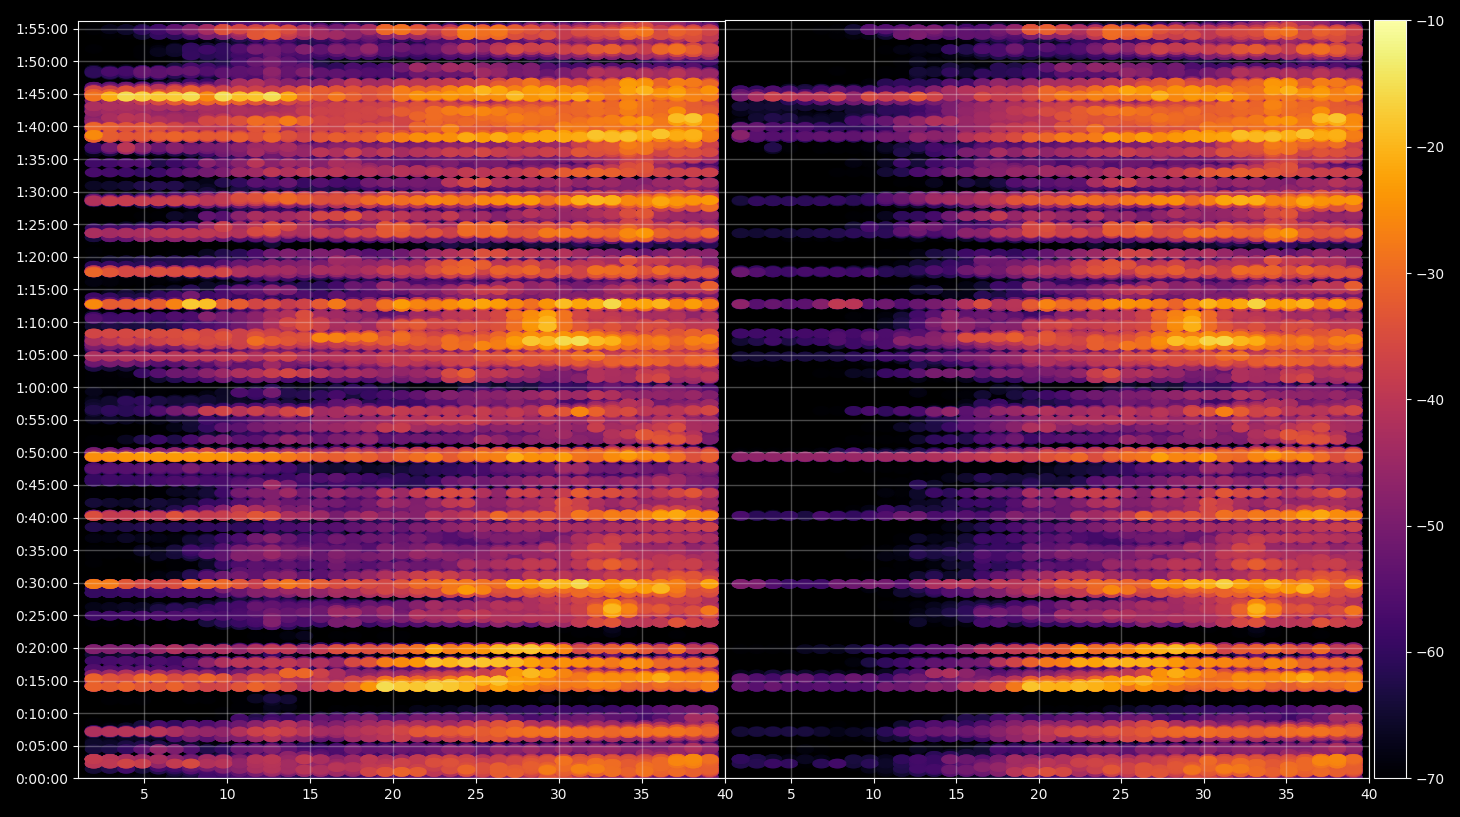This screenshot has width=1460, height=817.
Task: Click the 1:15:00 time axis label
Action: coord(42,290)
